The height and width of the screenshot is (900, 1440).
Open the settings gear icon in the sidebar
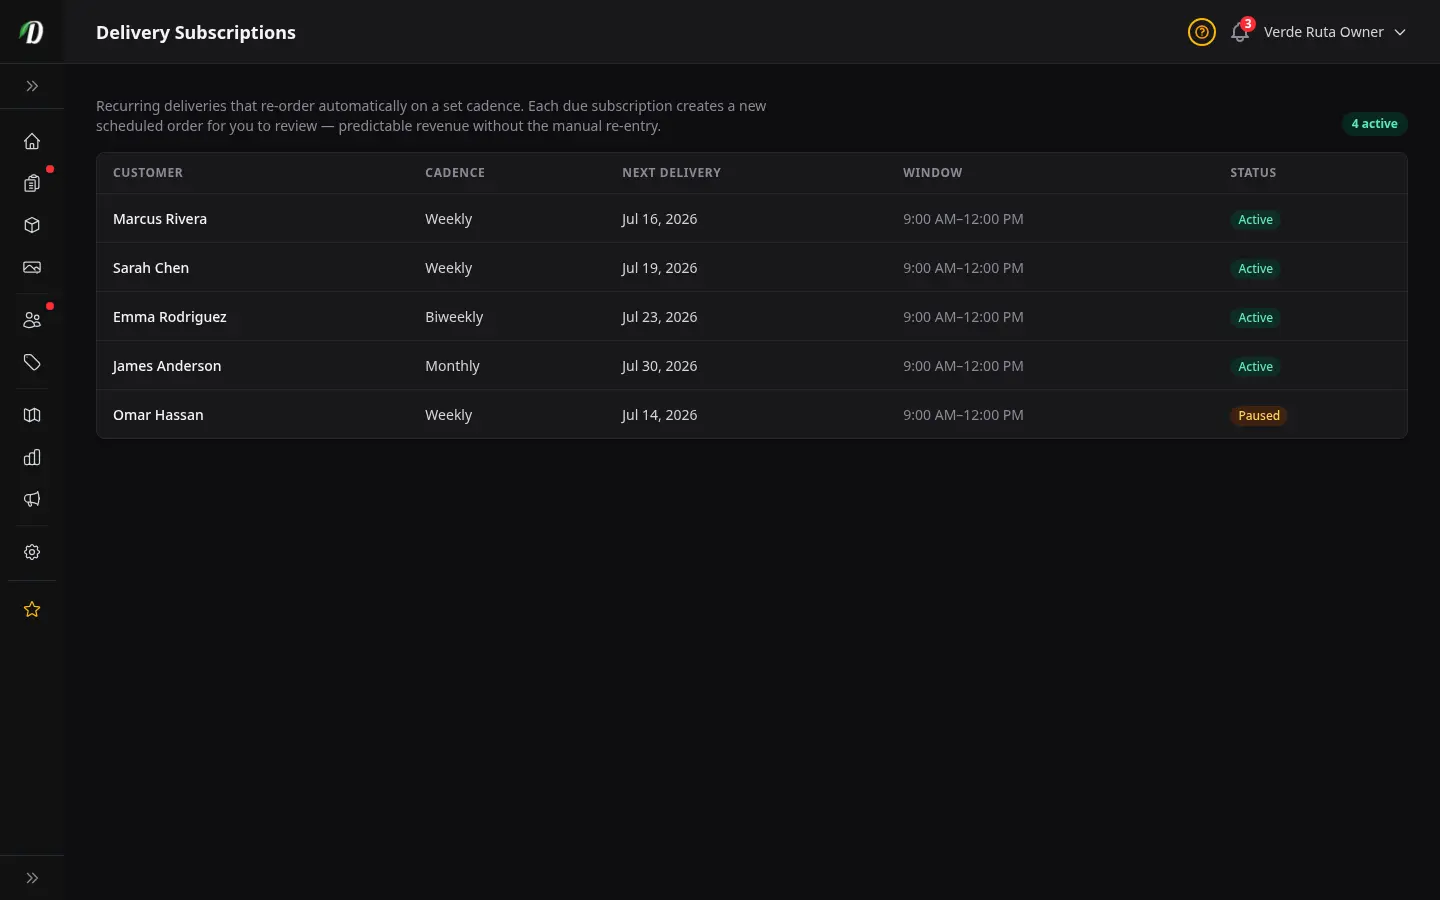pyautogui.click(x=32, y=552)
